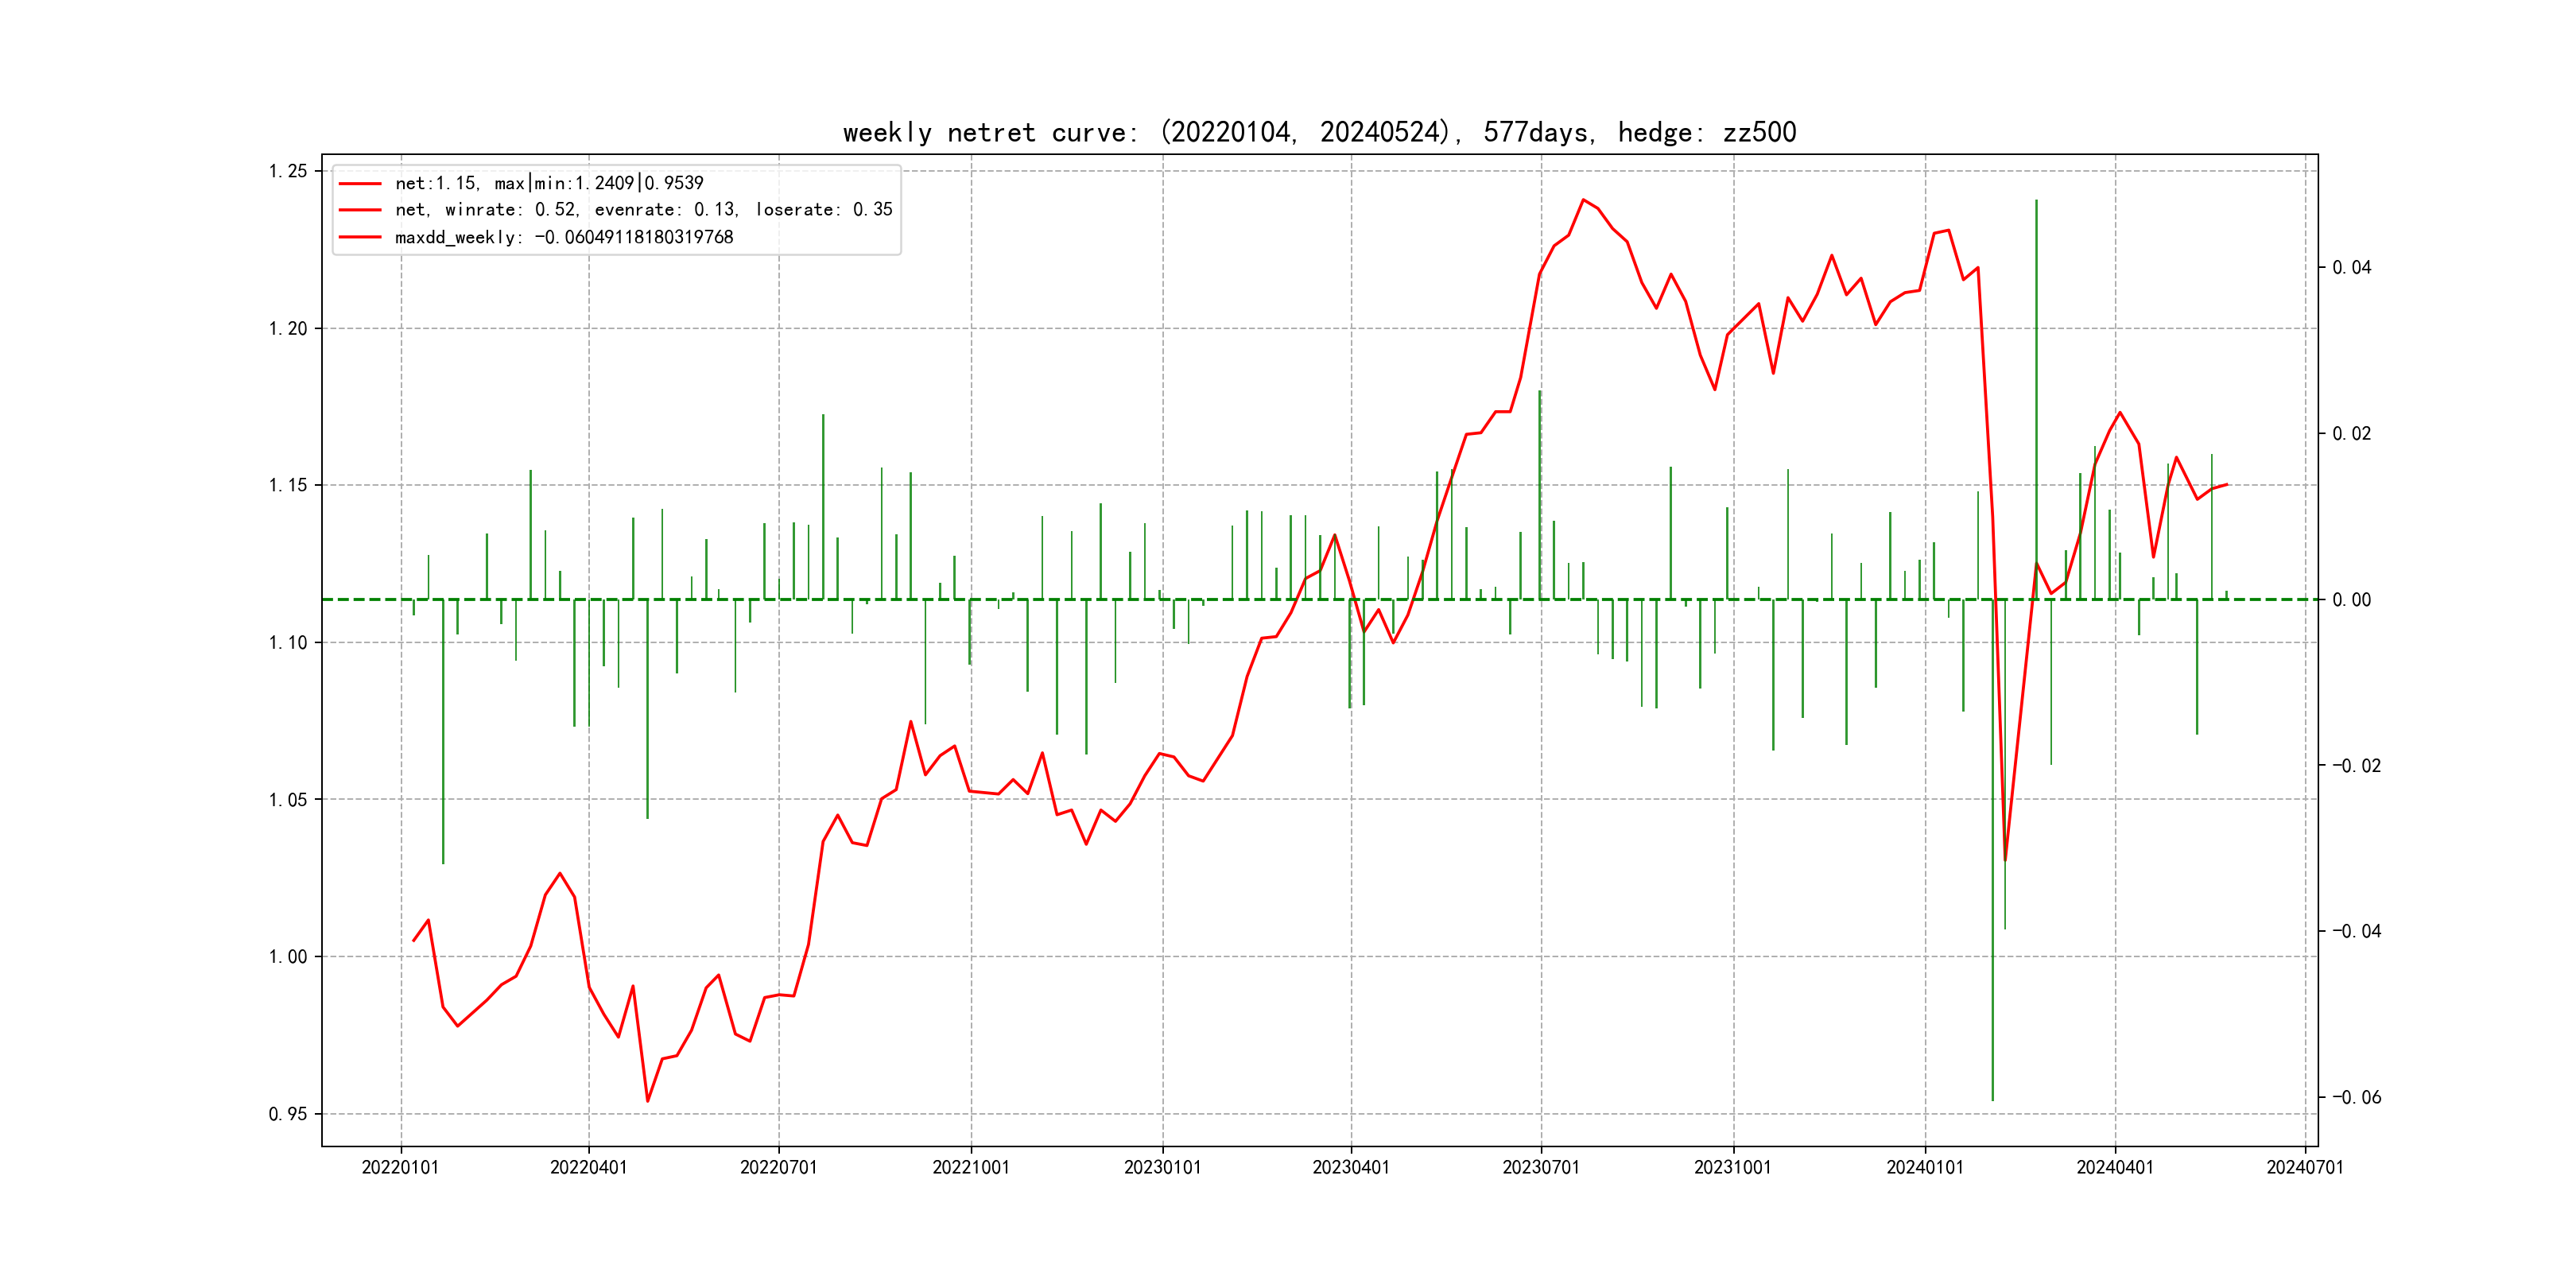
Task: Click the 0.00 right y-axis label
Action: point(2351,600)
